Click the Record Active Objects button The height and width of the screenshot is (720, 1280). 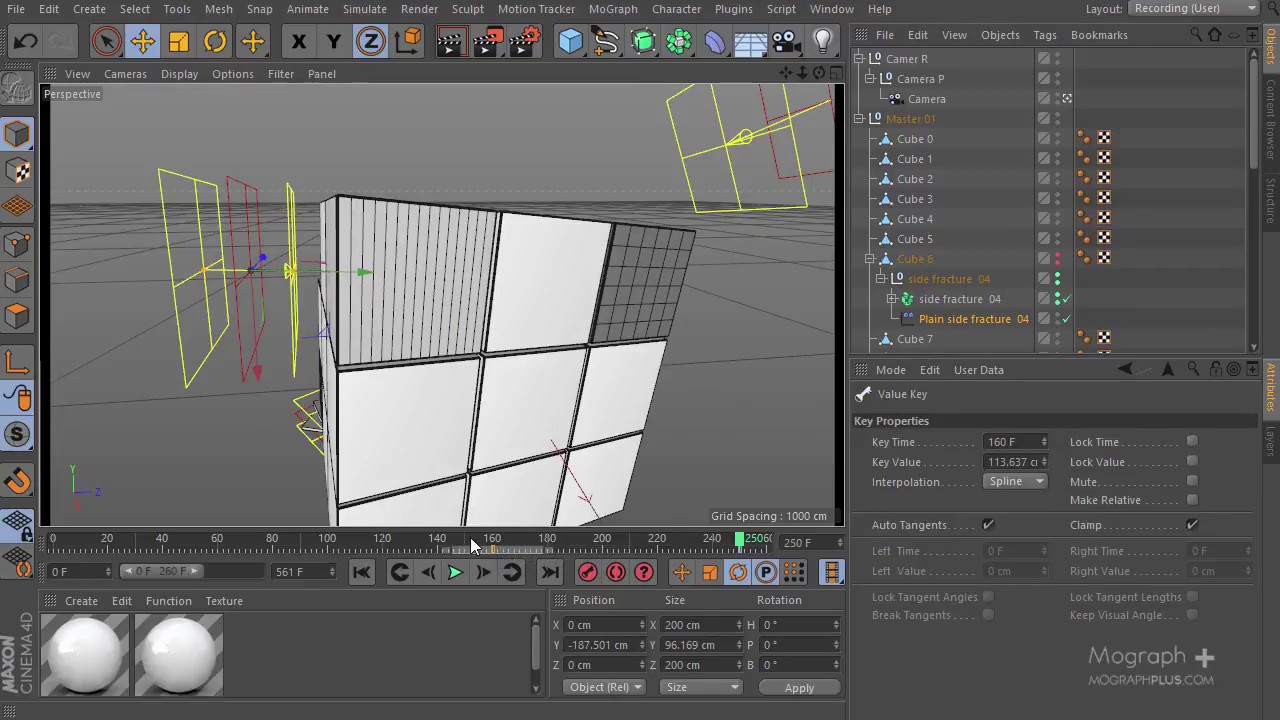click(588, 572)
